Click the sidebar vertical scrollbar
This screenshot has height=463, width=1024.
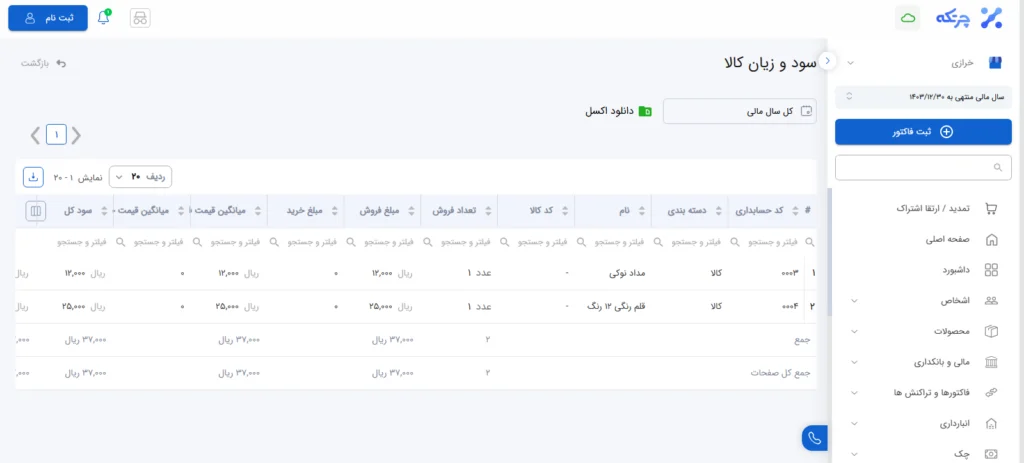pyautogui.click(x=829, y=251)
